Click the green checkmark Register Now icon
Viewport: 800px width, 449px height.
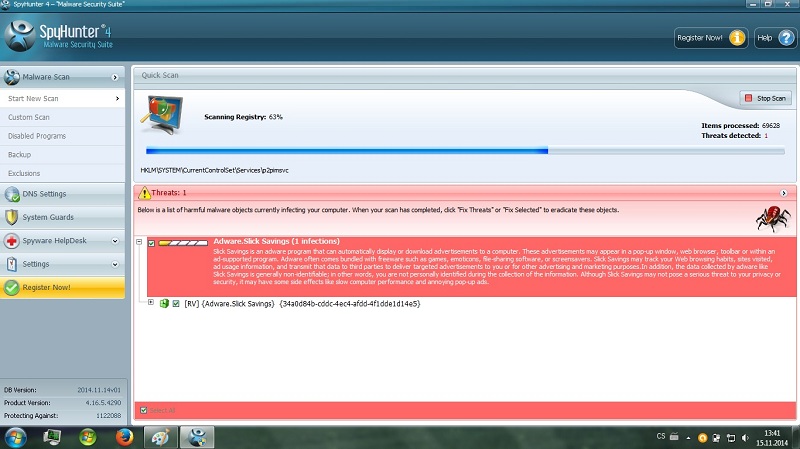(12, 288)
